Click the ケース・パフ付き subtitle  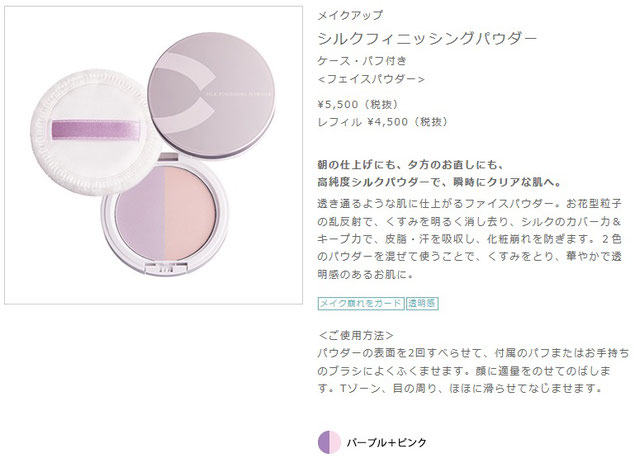point(362,61)
